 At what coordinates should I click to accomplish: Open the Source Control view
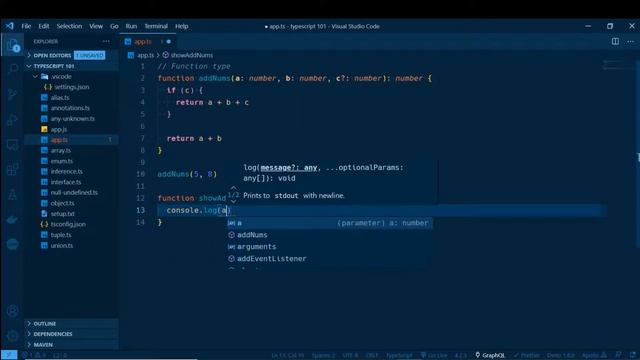tap(13, 94)
